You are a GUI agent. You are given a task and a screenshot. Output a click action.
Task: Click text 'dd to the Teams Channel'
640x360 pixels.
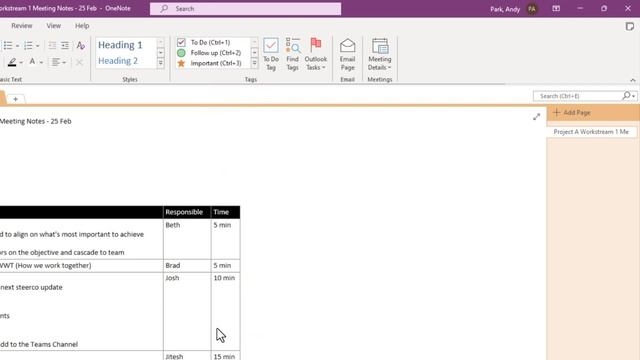(39, 344)
